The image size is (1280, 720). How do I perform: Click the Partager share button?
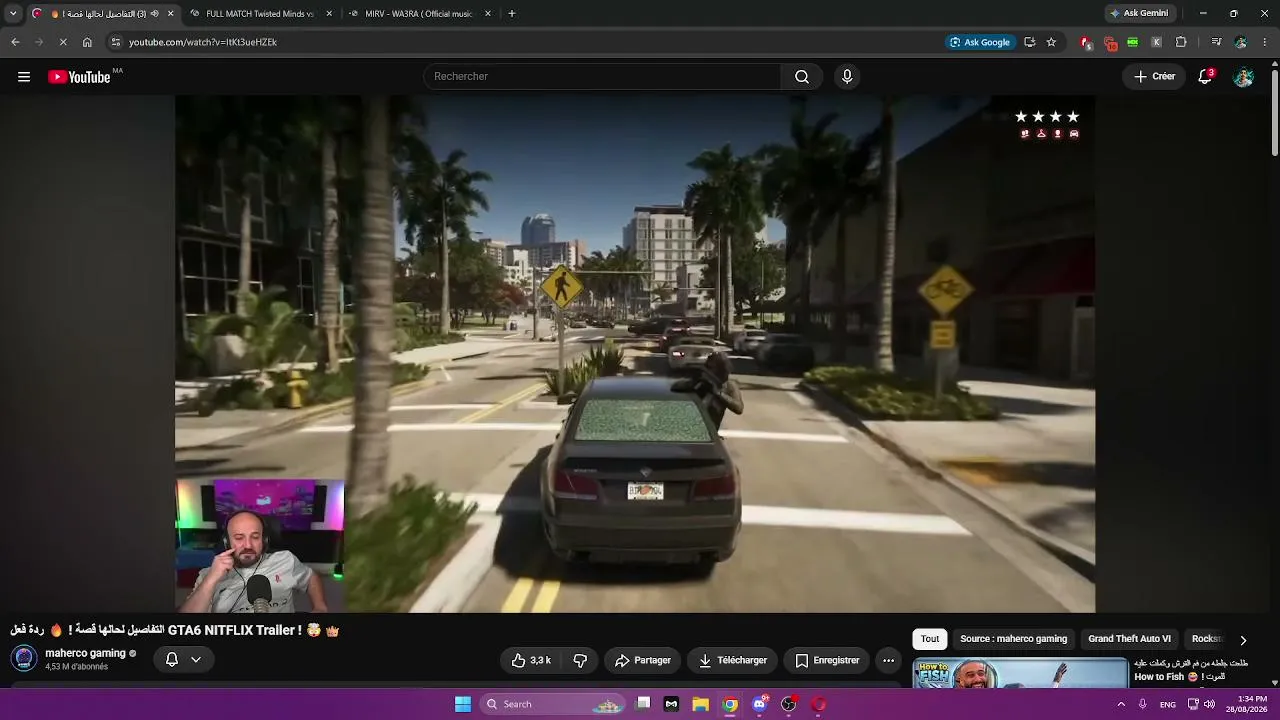coord(643,660)
